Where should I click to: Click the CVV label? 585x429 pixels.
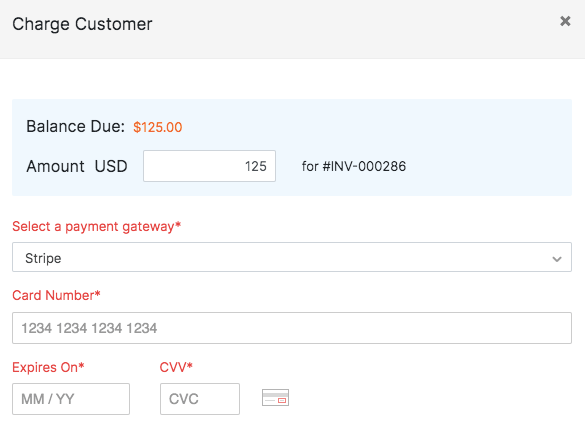click(x=176, y=367)
